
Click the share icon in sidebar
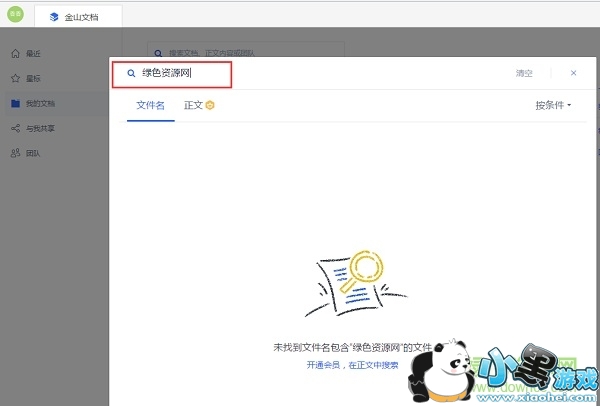coord(15,128)
